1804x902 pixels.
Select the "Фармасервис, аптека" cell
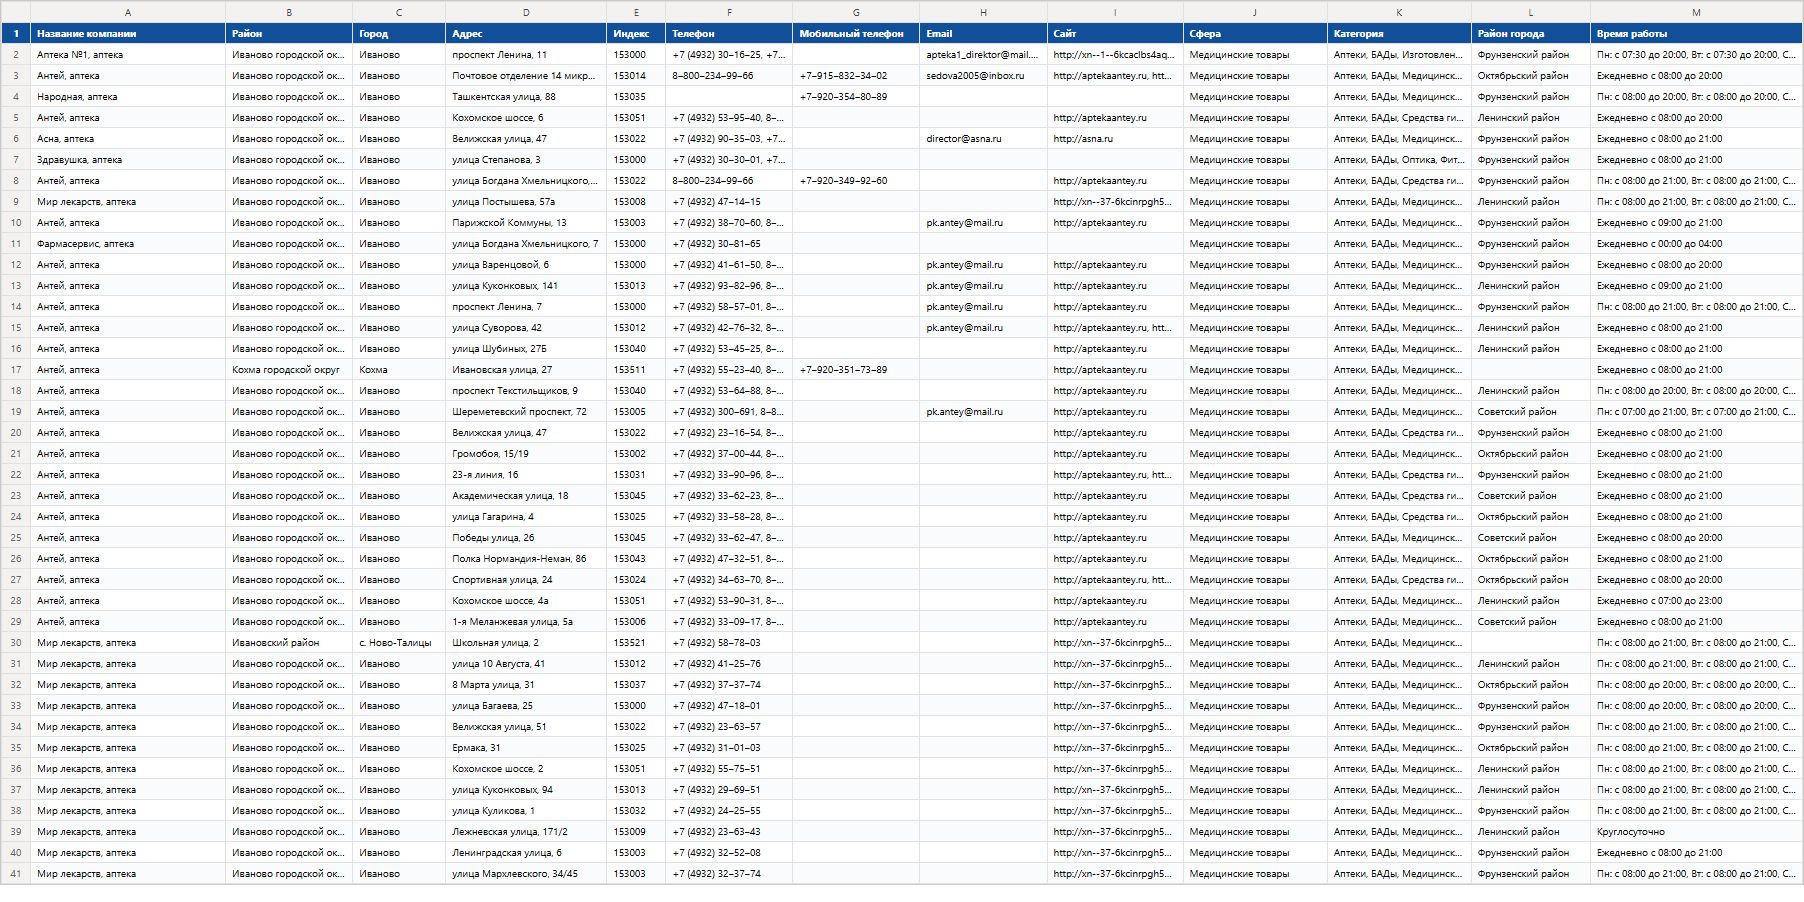tap(128, 244)
